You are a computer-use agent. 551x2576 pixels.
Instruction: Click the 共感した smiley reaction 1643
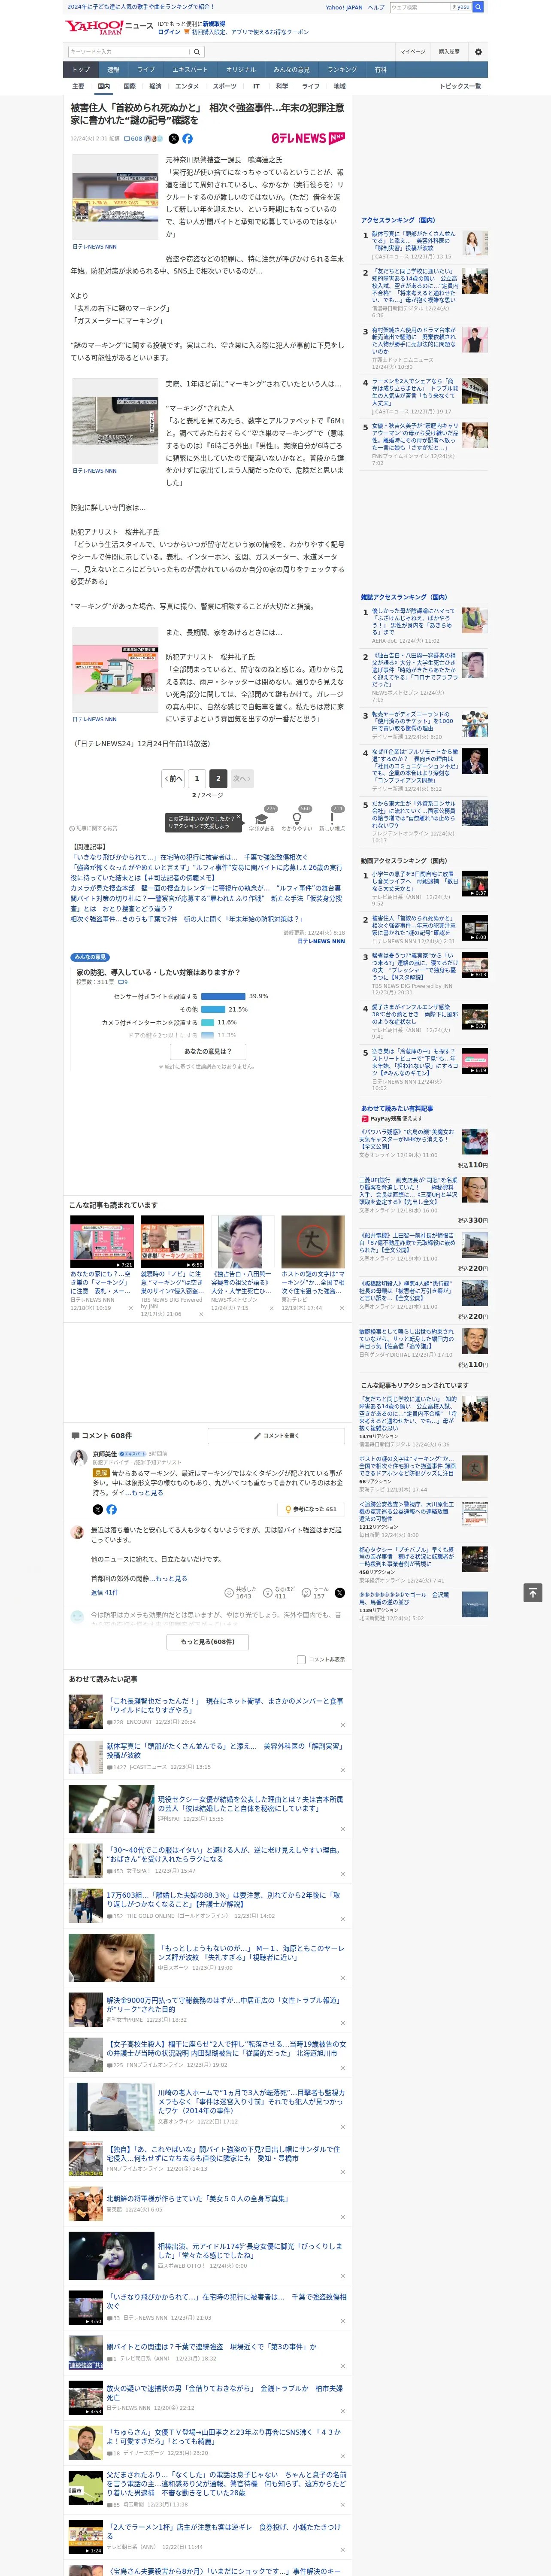point(241,1592)
